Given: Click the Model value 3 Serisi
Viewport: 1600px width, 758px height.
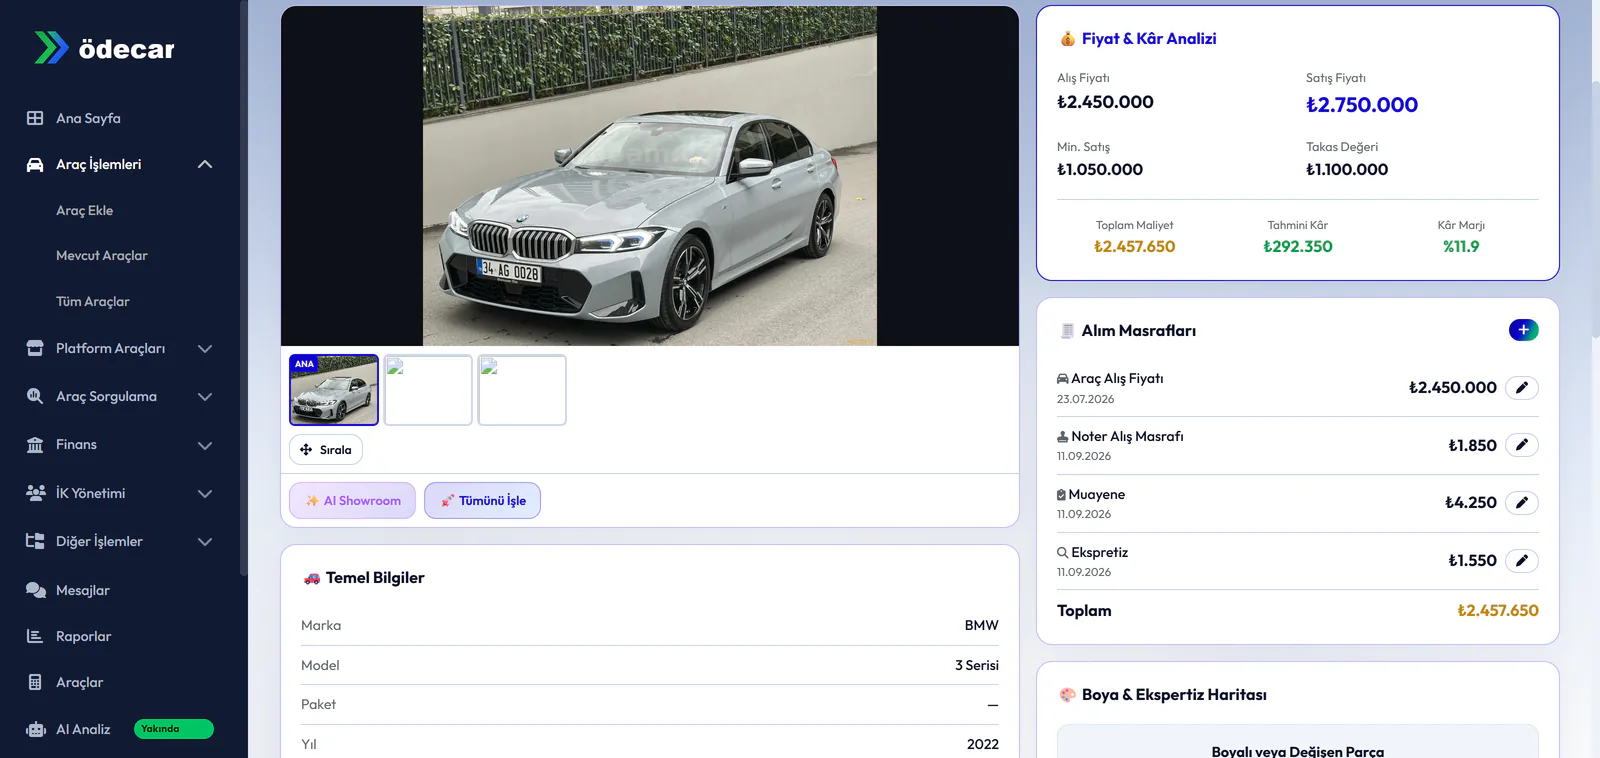Looking at the screenshot, I should click(977, 665).
